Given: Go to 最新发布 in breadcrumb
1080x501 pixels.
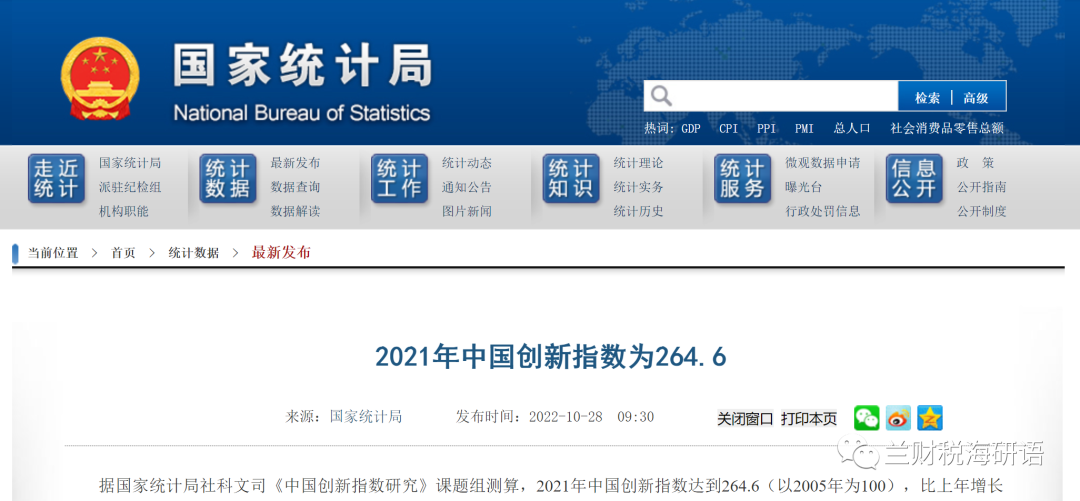Looking at the screenshot, I should [281, 253].
